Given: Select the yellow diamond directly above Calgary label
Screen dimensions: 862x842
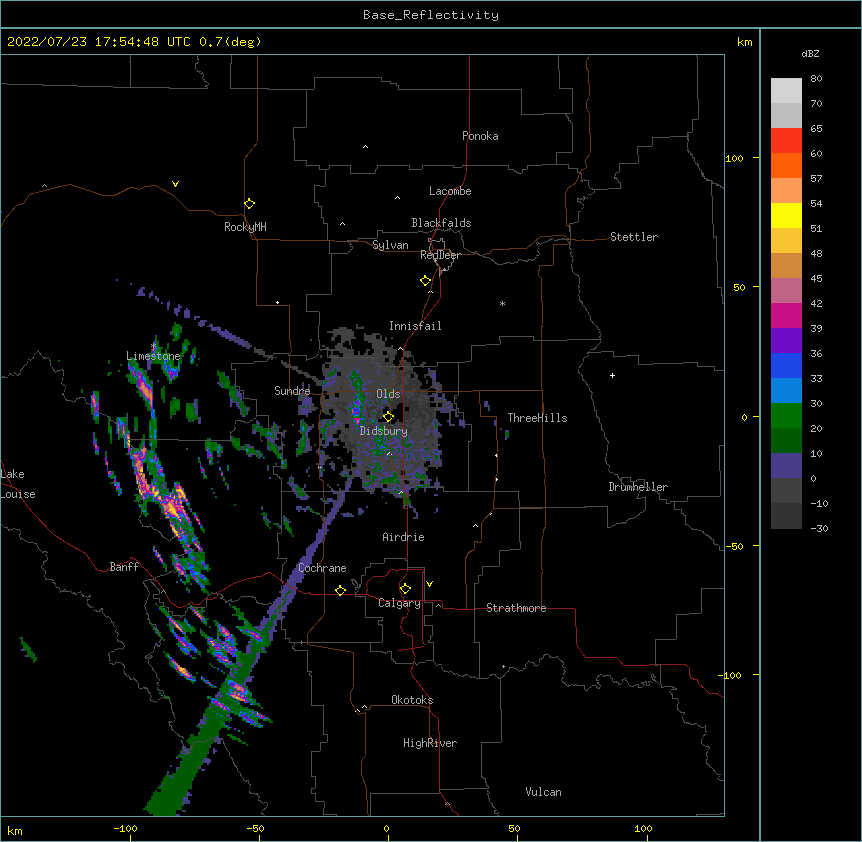Looking at the screenshot, I should coord(405,589).
